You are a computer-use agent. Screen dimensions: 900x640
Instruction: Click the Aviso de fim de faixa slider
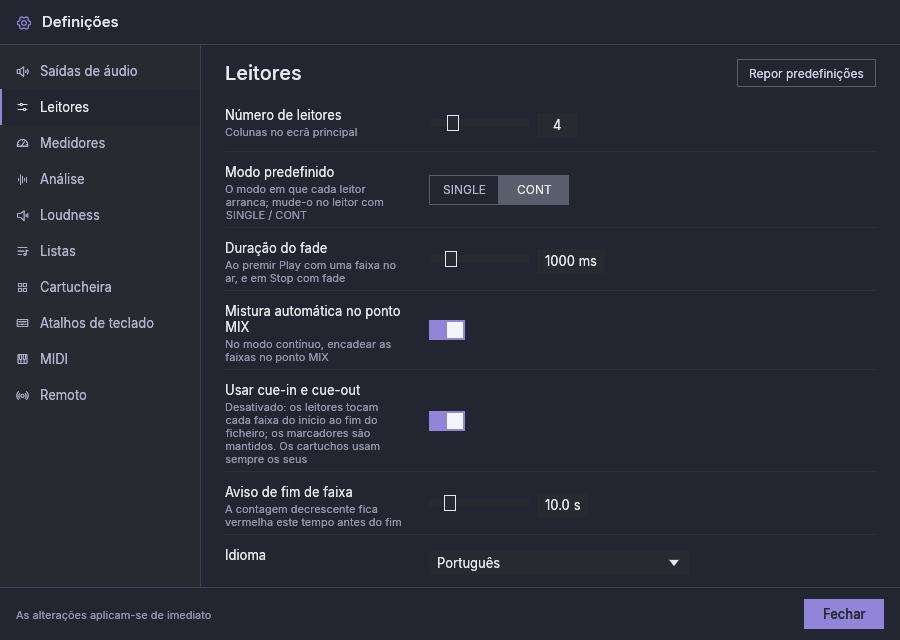(479, 503)
